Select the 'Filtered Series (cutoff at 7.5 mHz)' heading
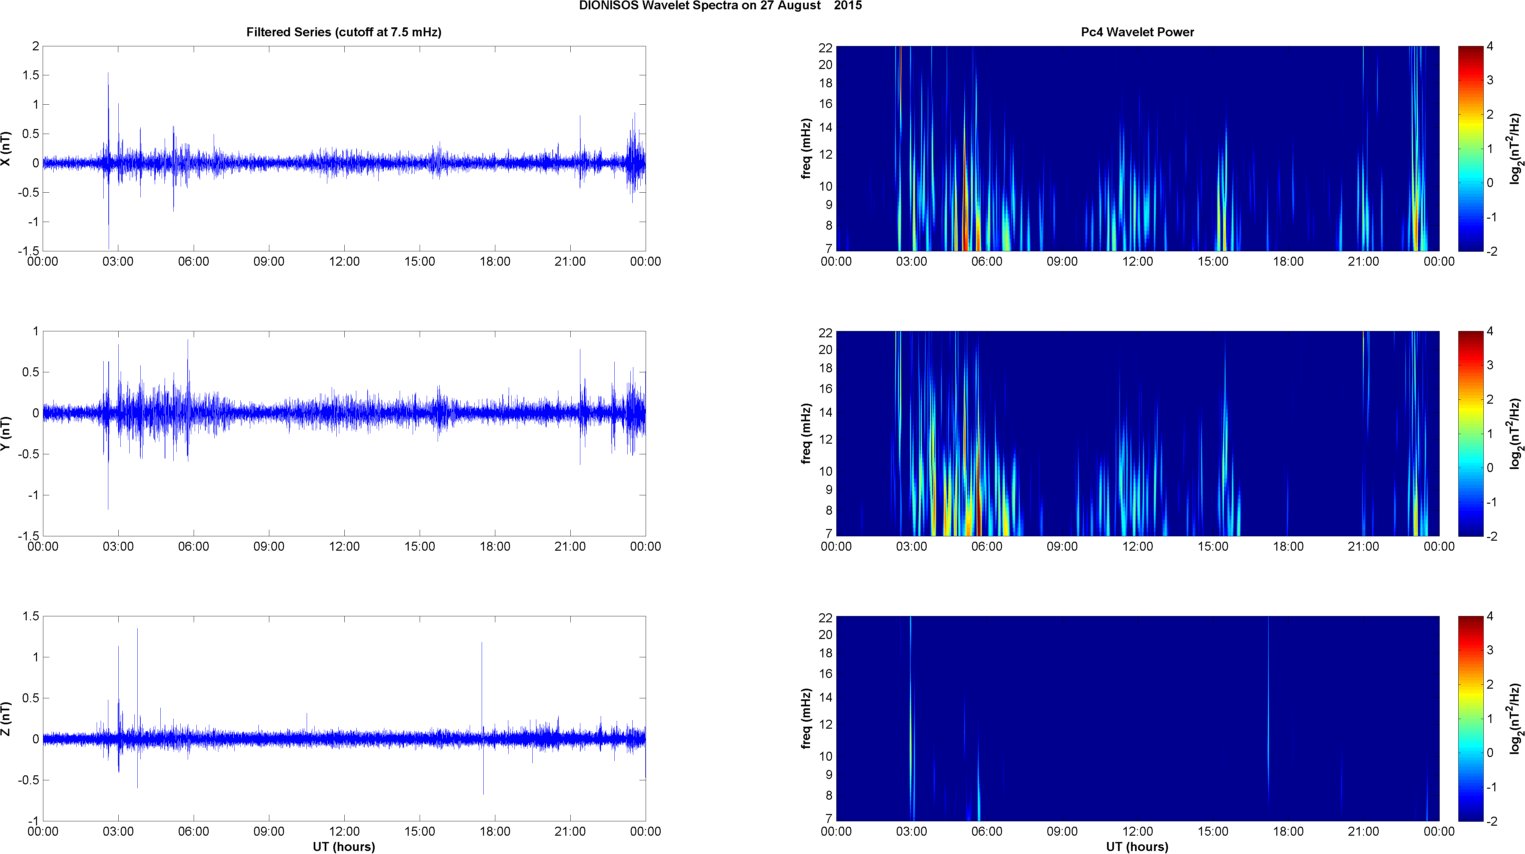This screenshot has height=854, width=1525. point(344,32)
